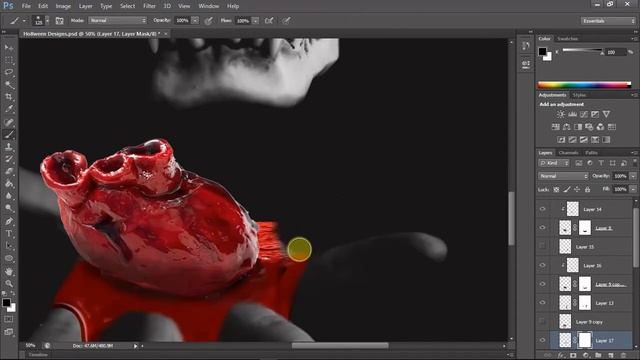Click the foreground color swatch in Color panel
640x360 pixels.
pos(542,51)
